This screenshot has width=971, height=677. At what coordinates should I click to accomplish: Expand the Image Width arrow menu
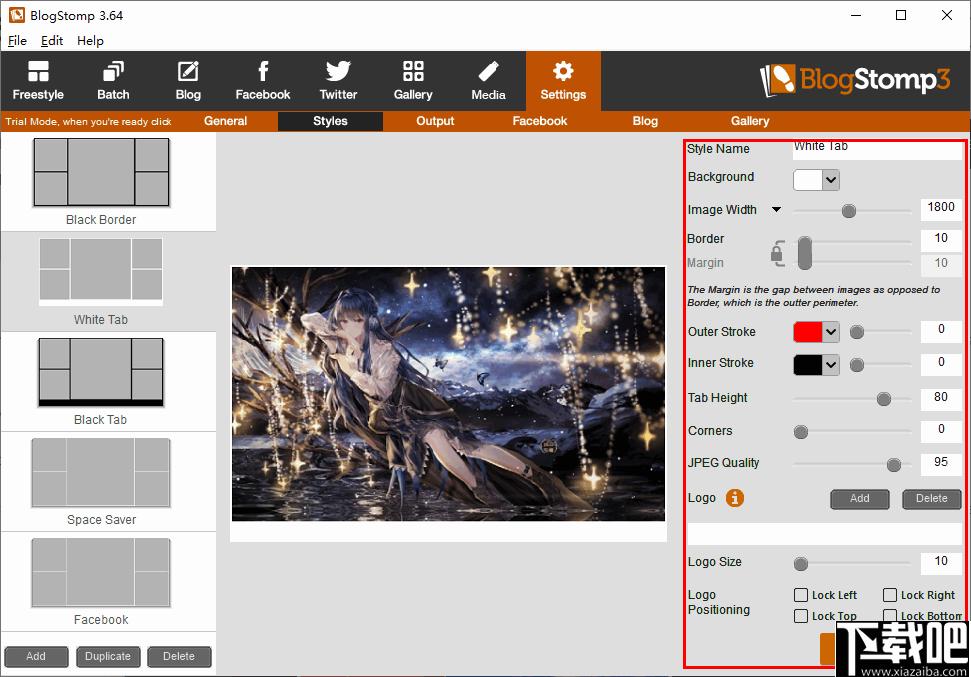(777, 209)
